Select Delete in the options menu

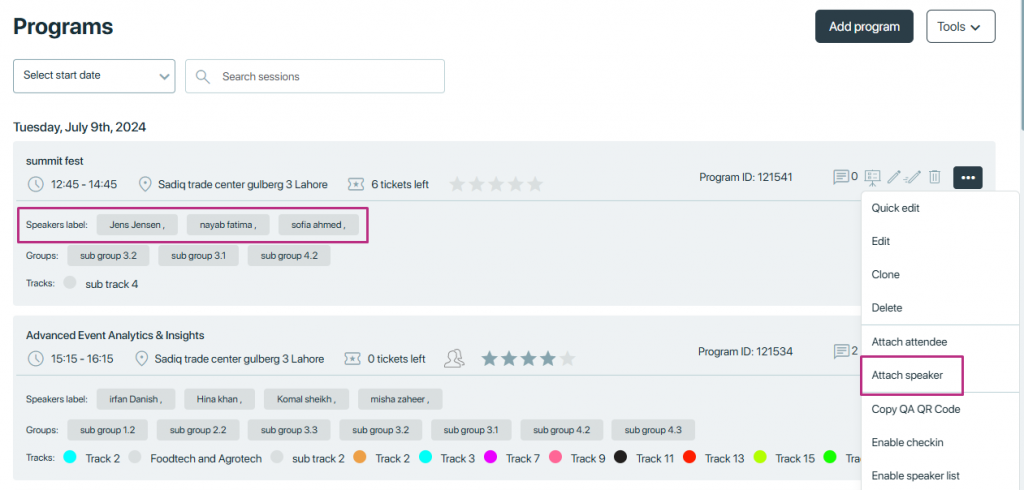coord(887,308)
